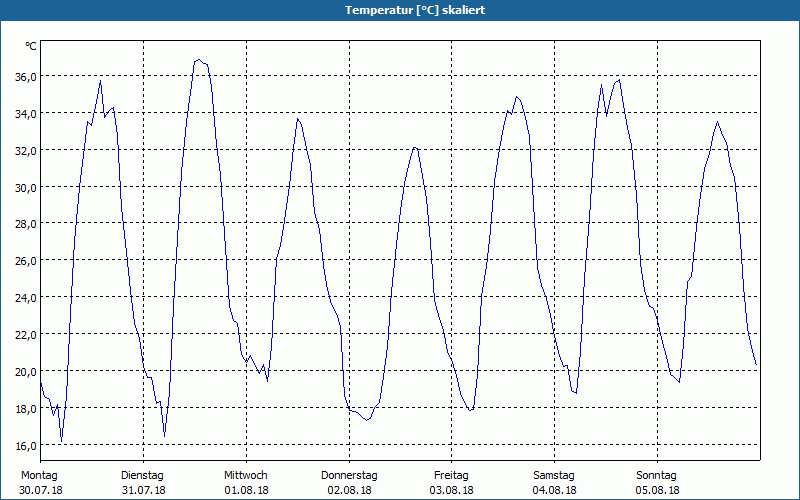
Task: Click the 22,0 y-axis label
Action: point(26,335)
